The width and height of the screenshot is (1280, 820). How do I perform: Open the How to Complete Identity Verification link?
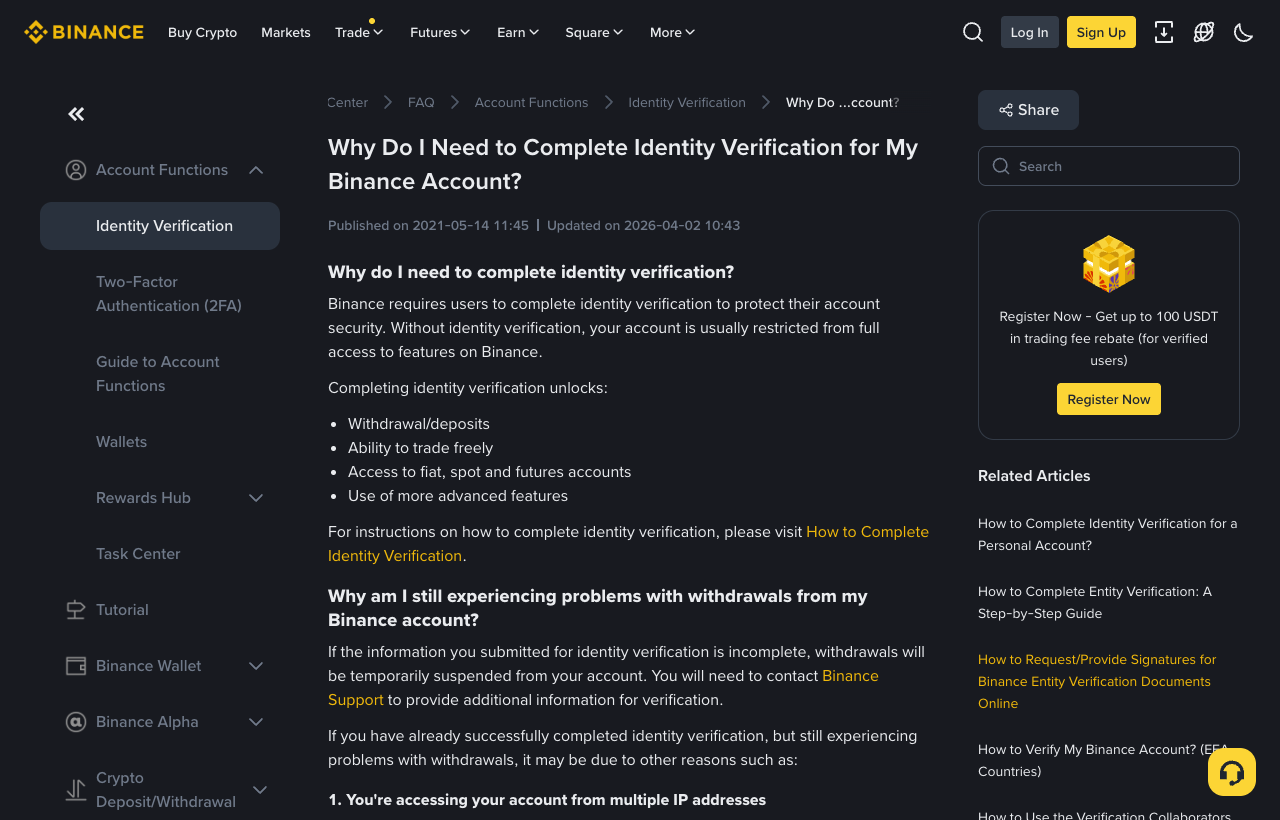[x=628, y=544]
